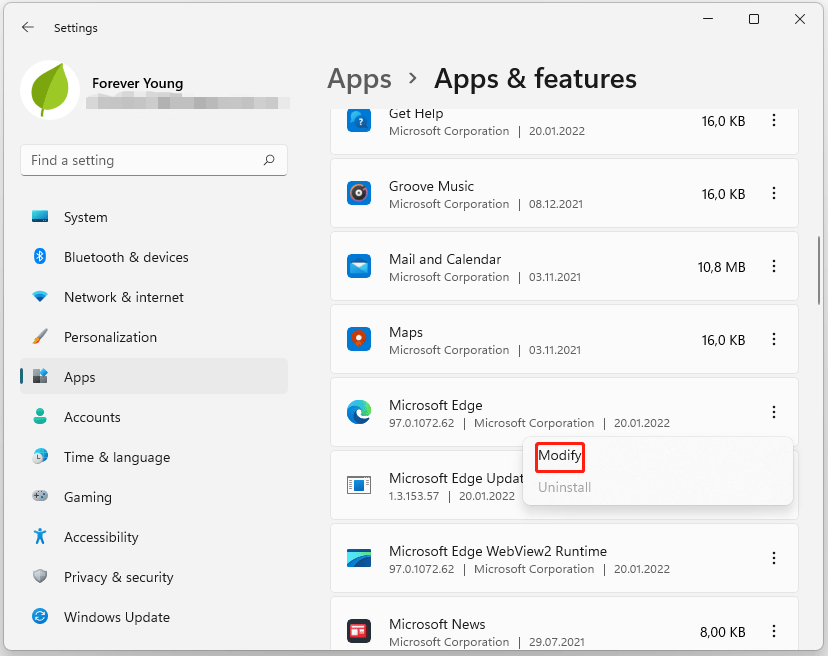Open Accessibility settings
Viewport: 828px width, 656px height.
[154, 537]
